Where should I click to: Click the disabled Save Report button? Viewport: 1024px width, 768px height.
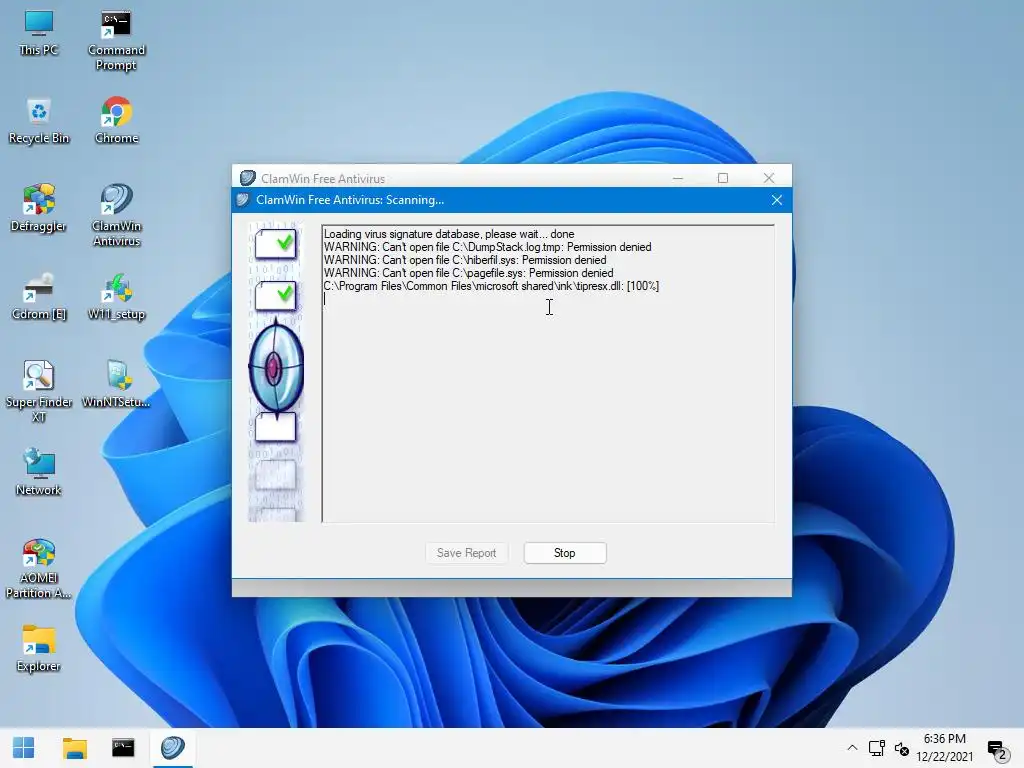tap(466, 553)
